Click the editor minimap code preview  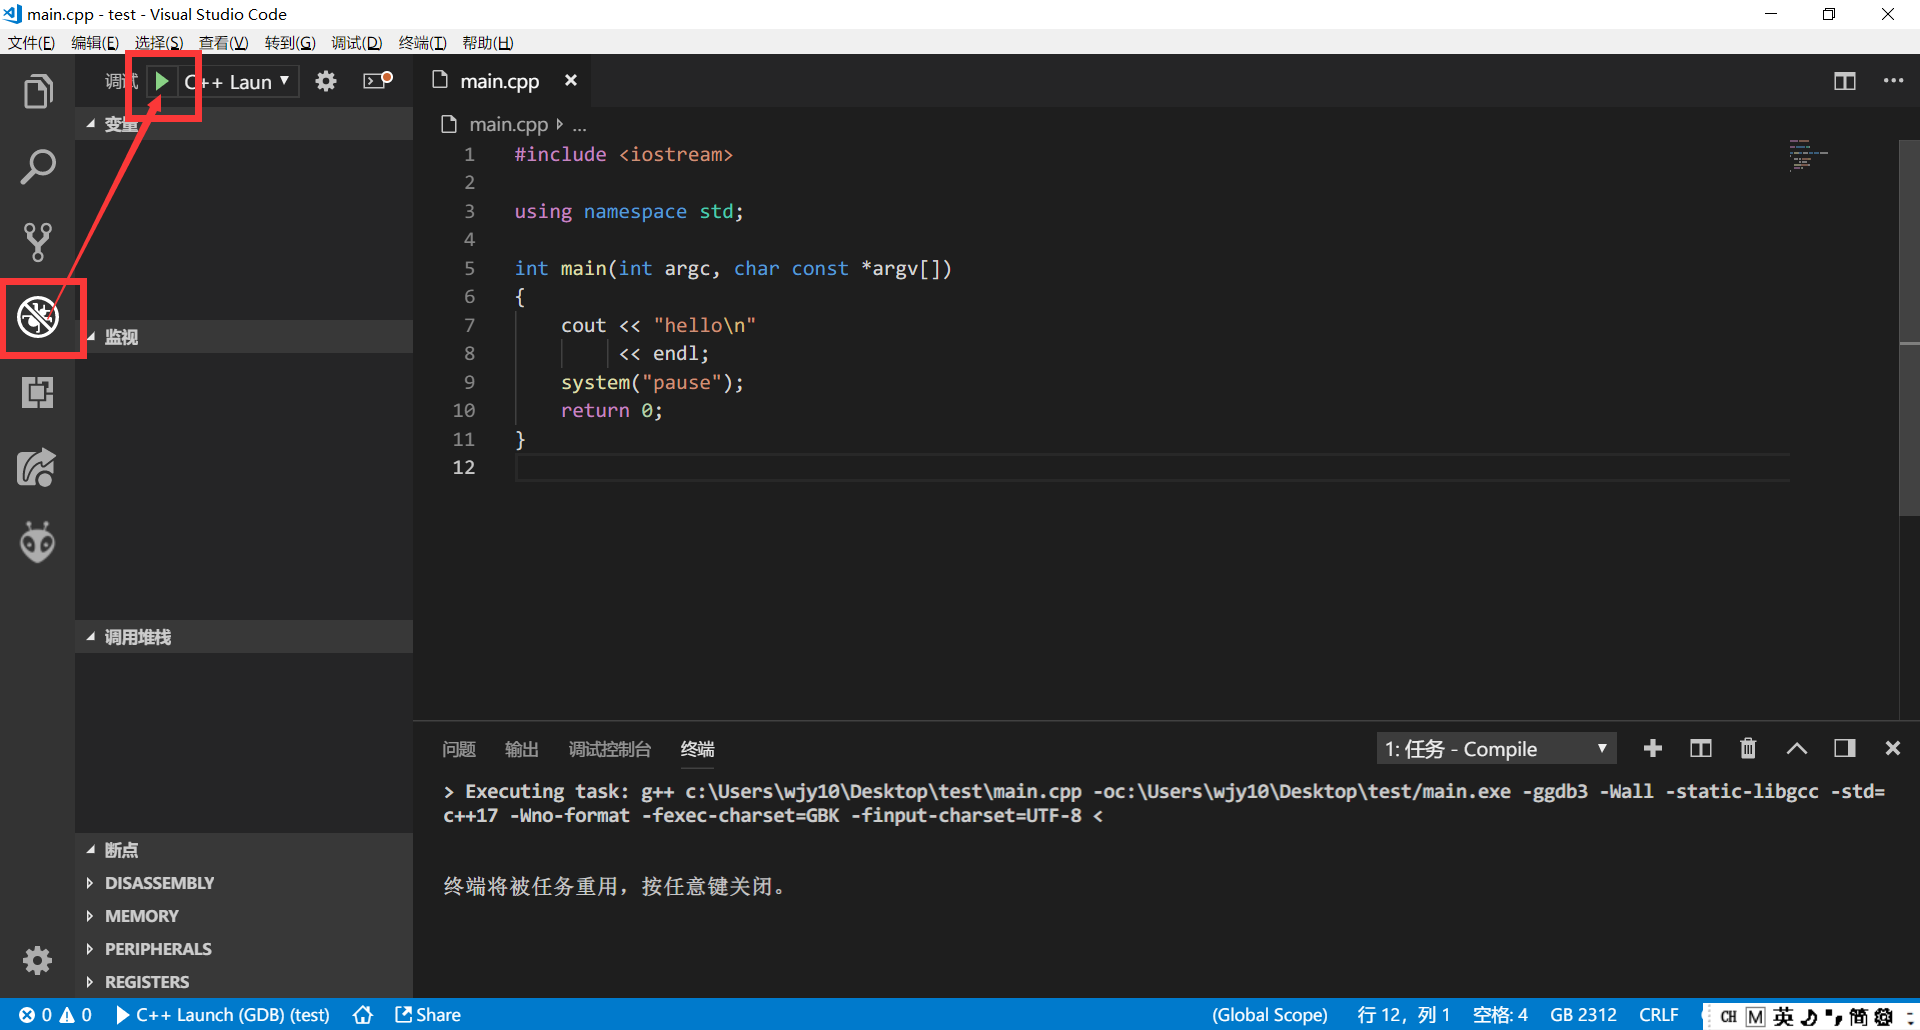[1808, 155]
